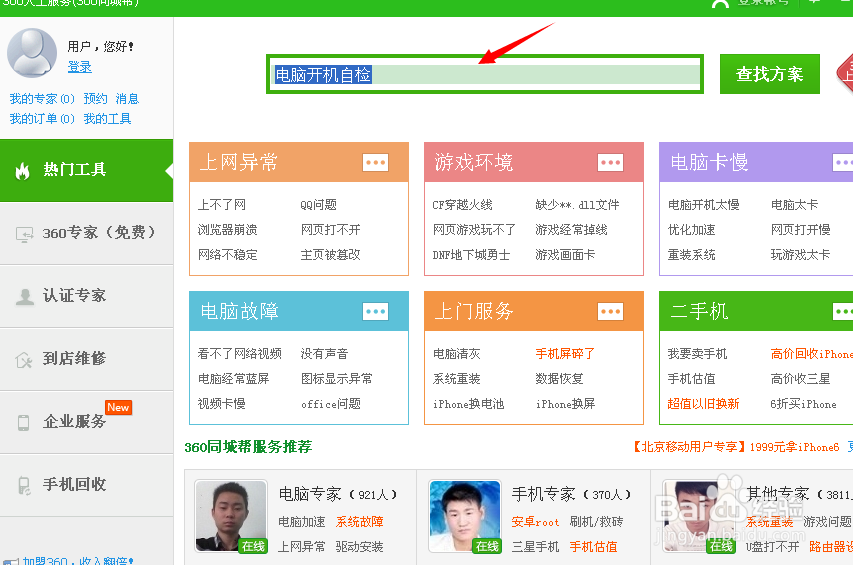Screen dimensions: 853x565
Task: Click the search input with 电脑开机自检
Action: pos(485,74)
